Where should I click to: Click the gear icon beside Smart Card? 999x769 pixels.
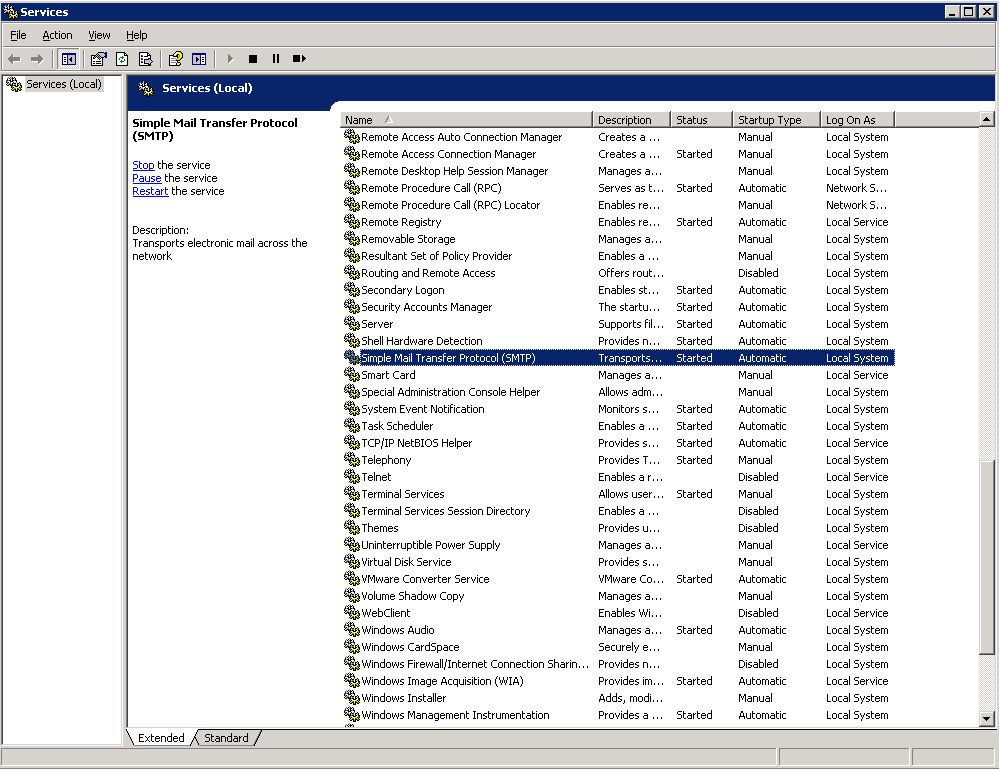tap(352, 374)
